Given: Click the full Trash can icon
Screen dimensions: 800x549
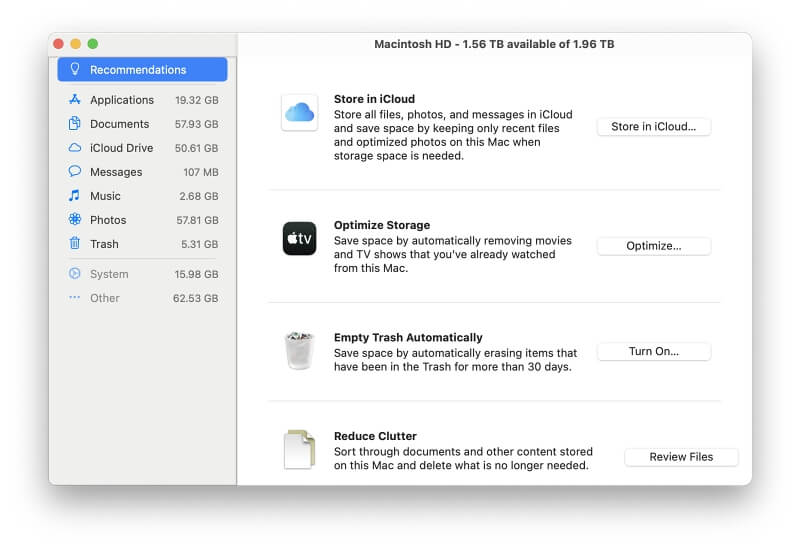Looking at the screenshot, I should [299, 351].
